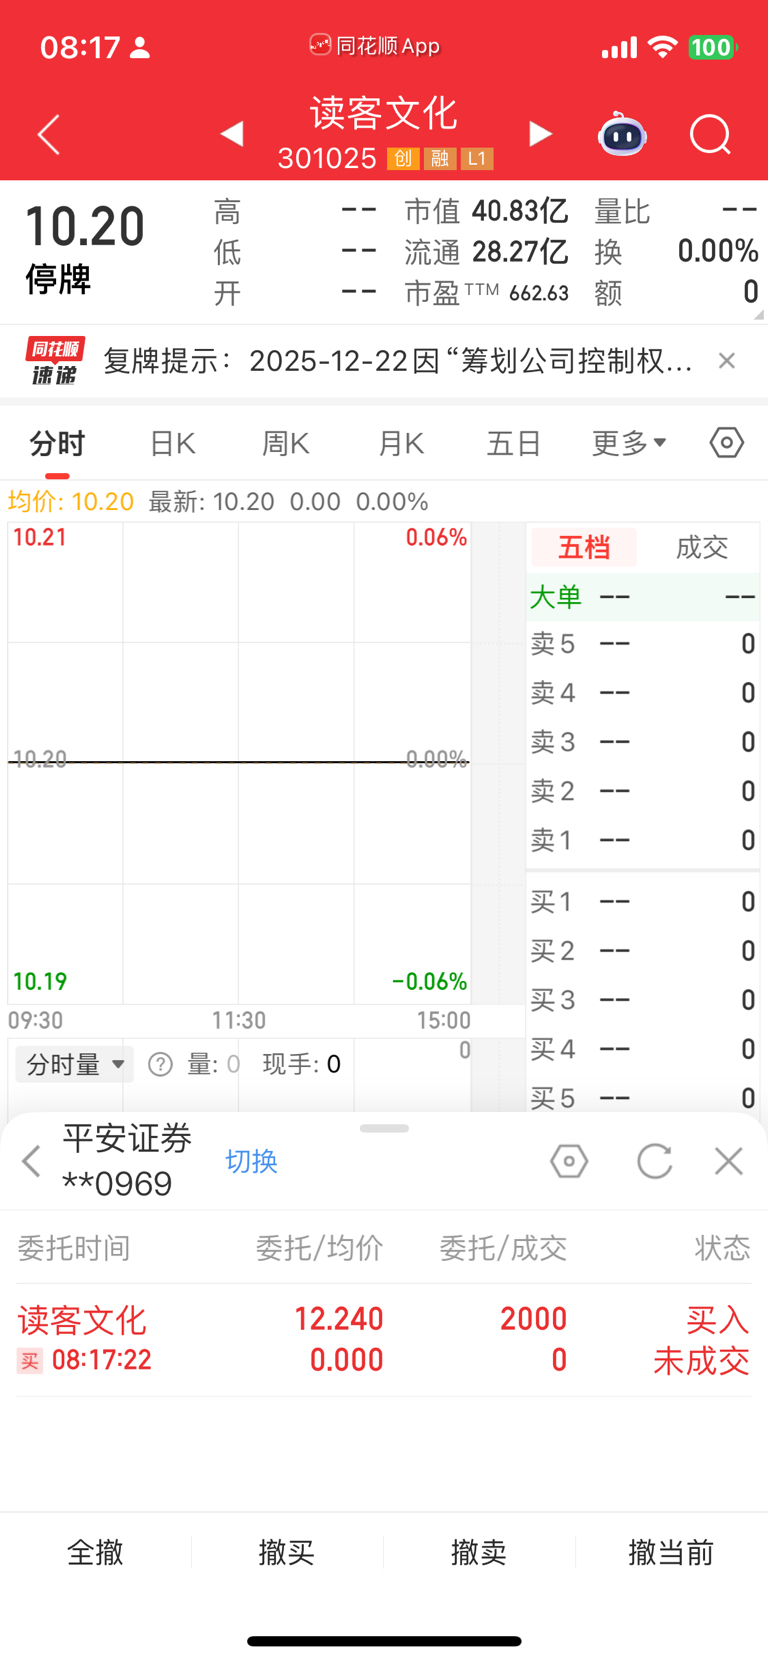
Task: Tap the 12.240 order price
Action: [x=338, y=1319]
